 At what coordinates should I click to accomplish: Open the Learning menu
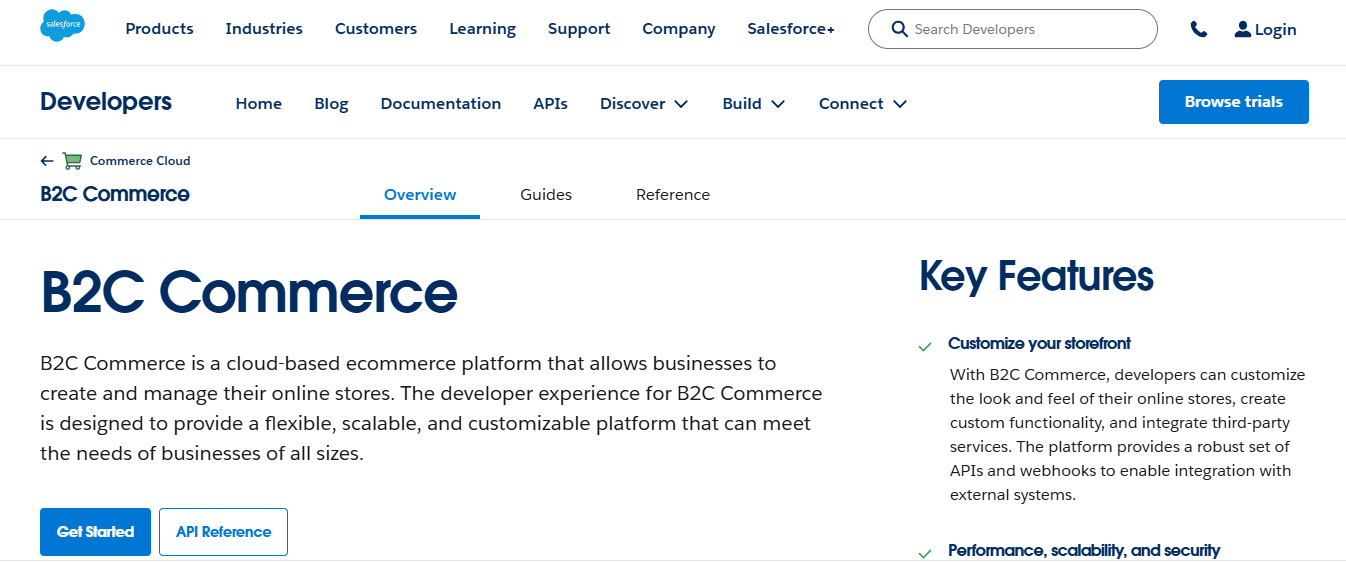coord(482,29)
